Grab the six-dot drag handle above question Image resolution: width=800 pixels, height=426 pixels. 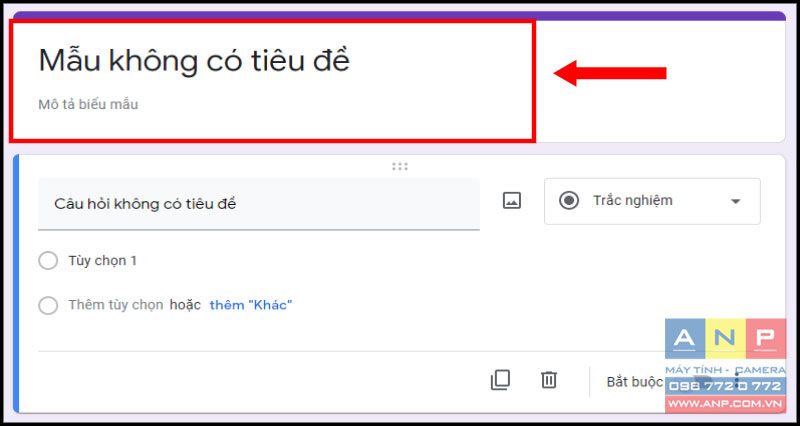[x=400, y=166]
